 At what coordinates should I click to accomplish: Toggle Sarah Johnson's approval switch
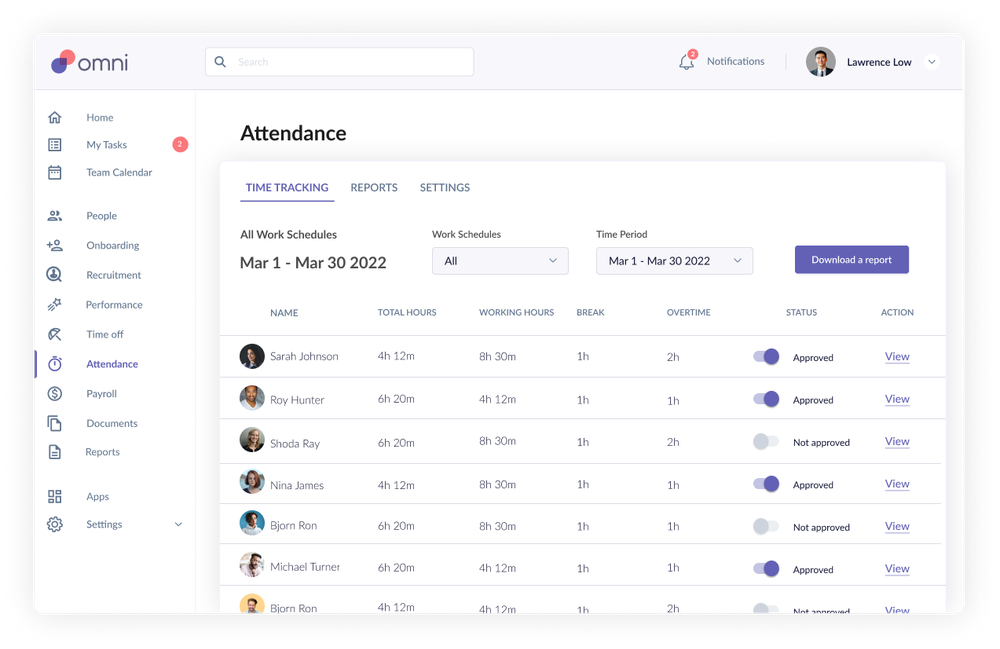pyautogui.click(x=766, y=356)
